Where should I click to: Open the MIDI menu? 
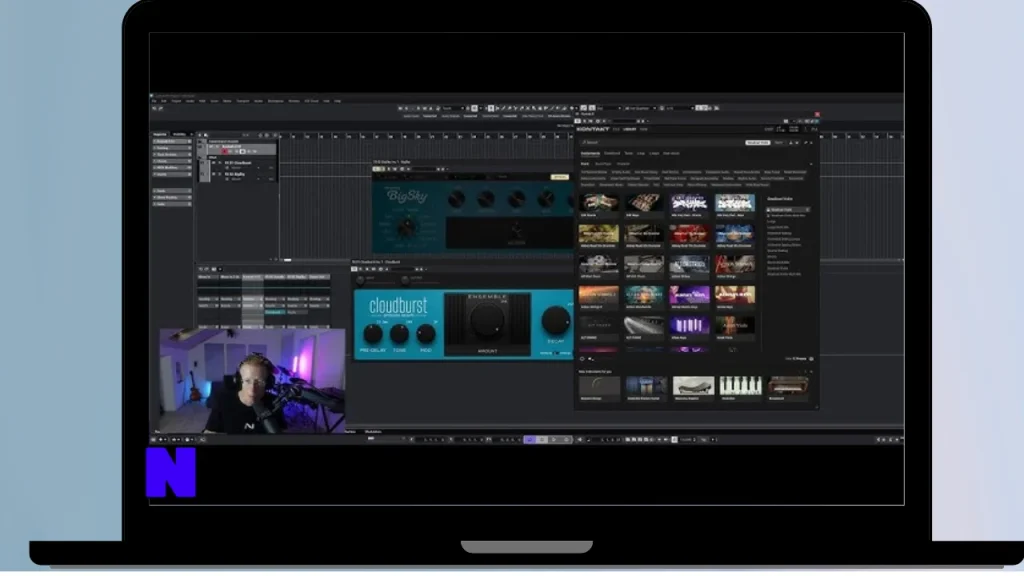coord(202,101)
